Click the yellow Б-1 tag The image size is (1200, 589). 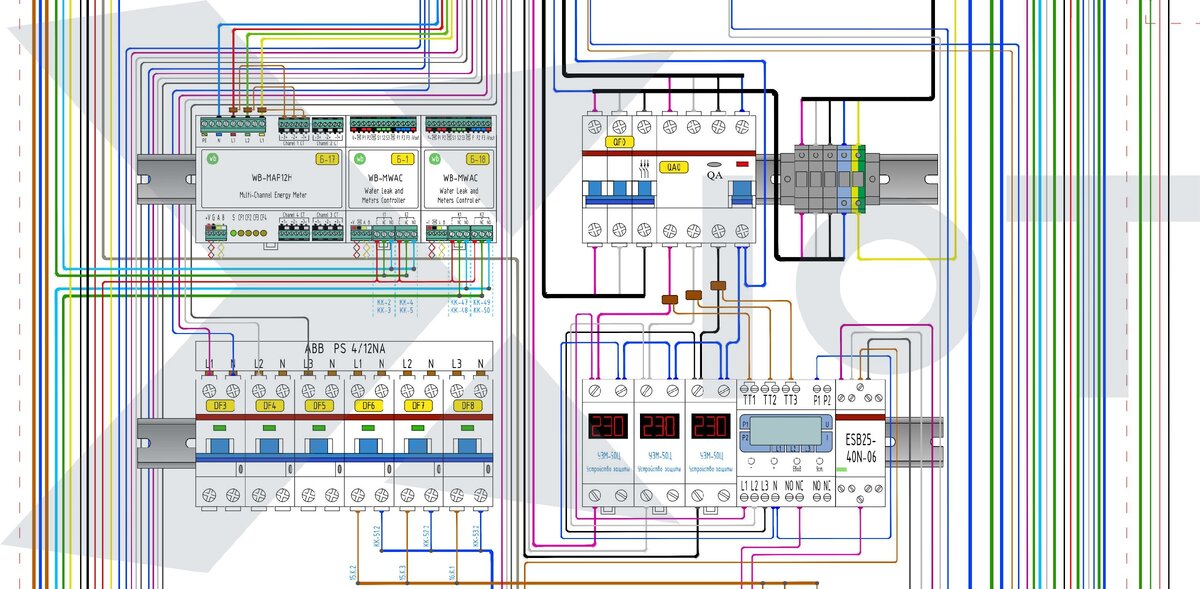tap(404, 159)
